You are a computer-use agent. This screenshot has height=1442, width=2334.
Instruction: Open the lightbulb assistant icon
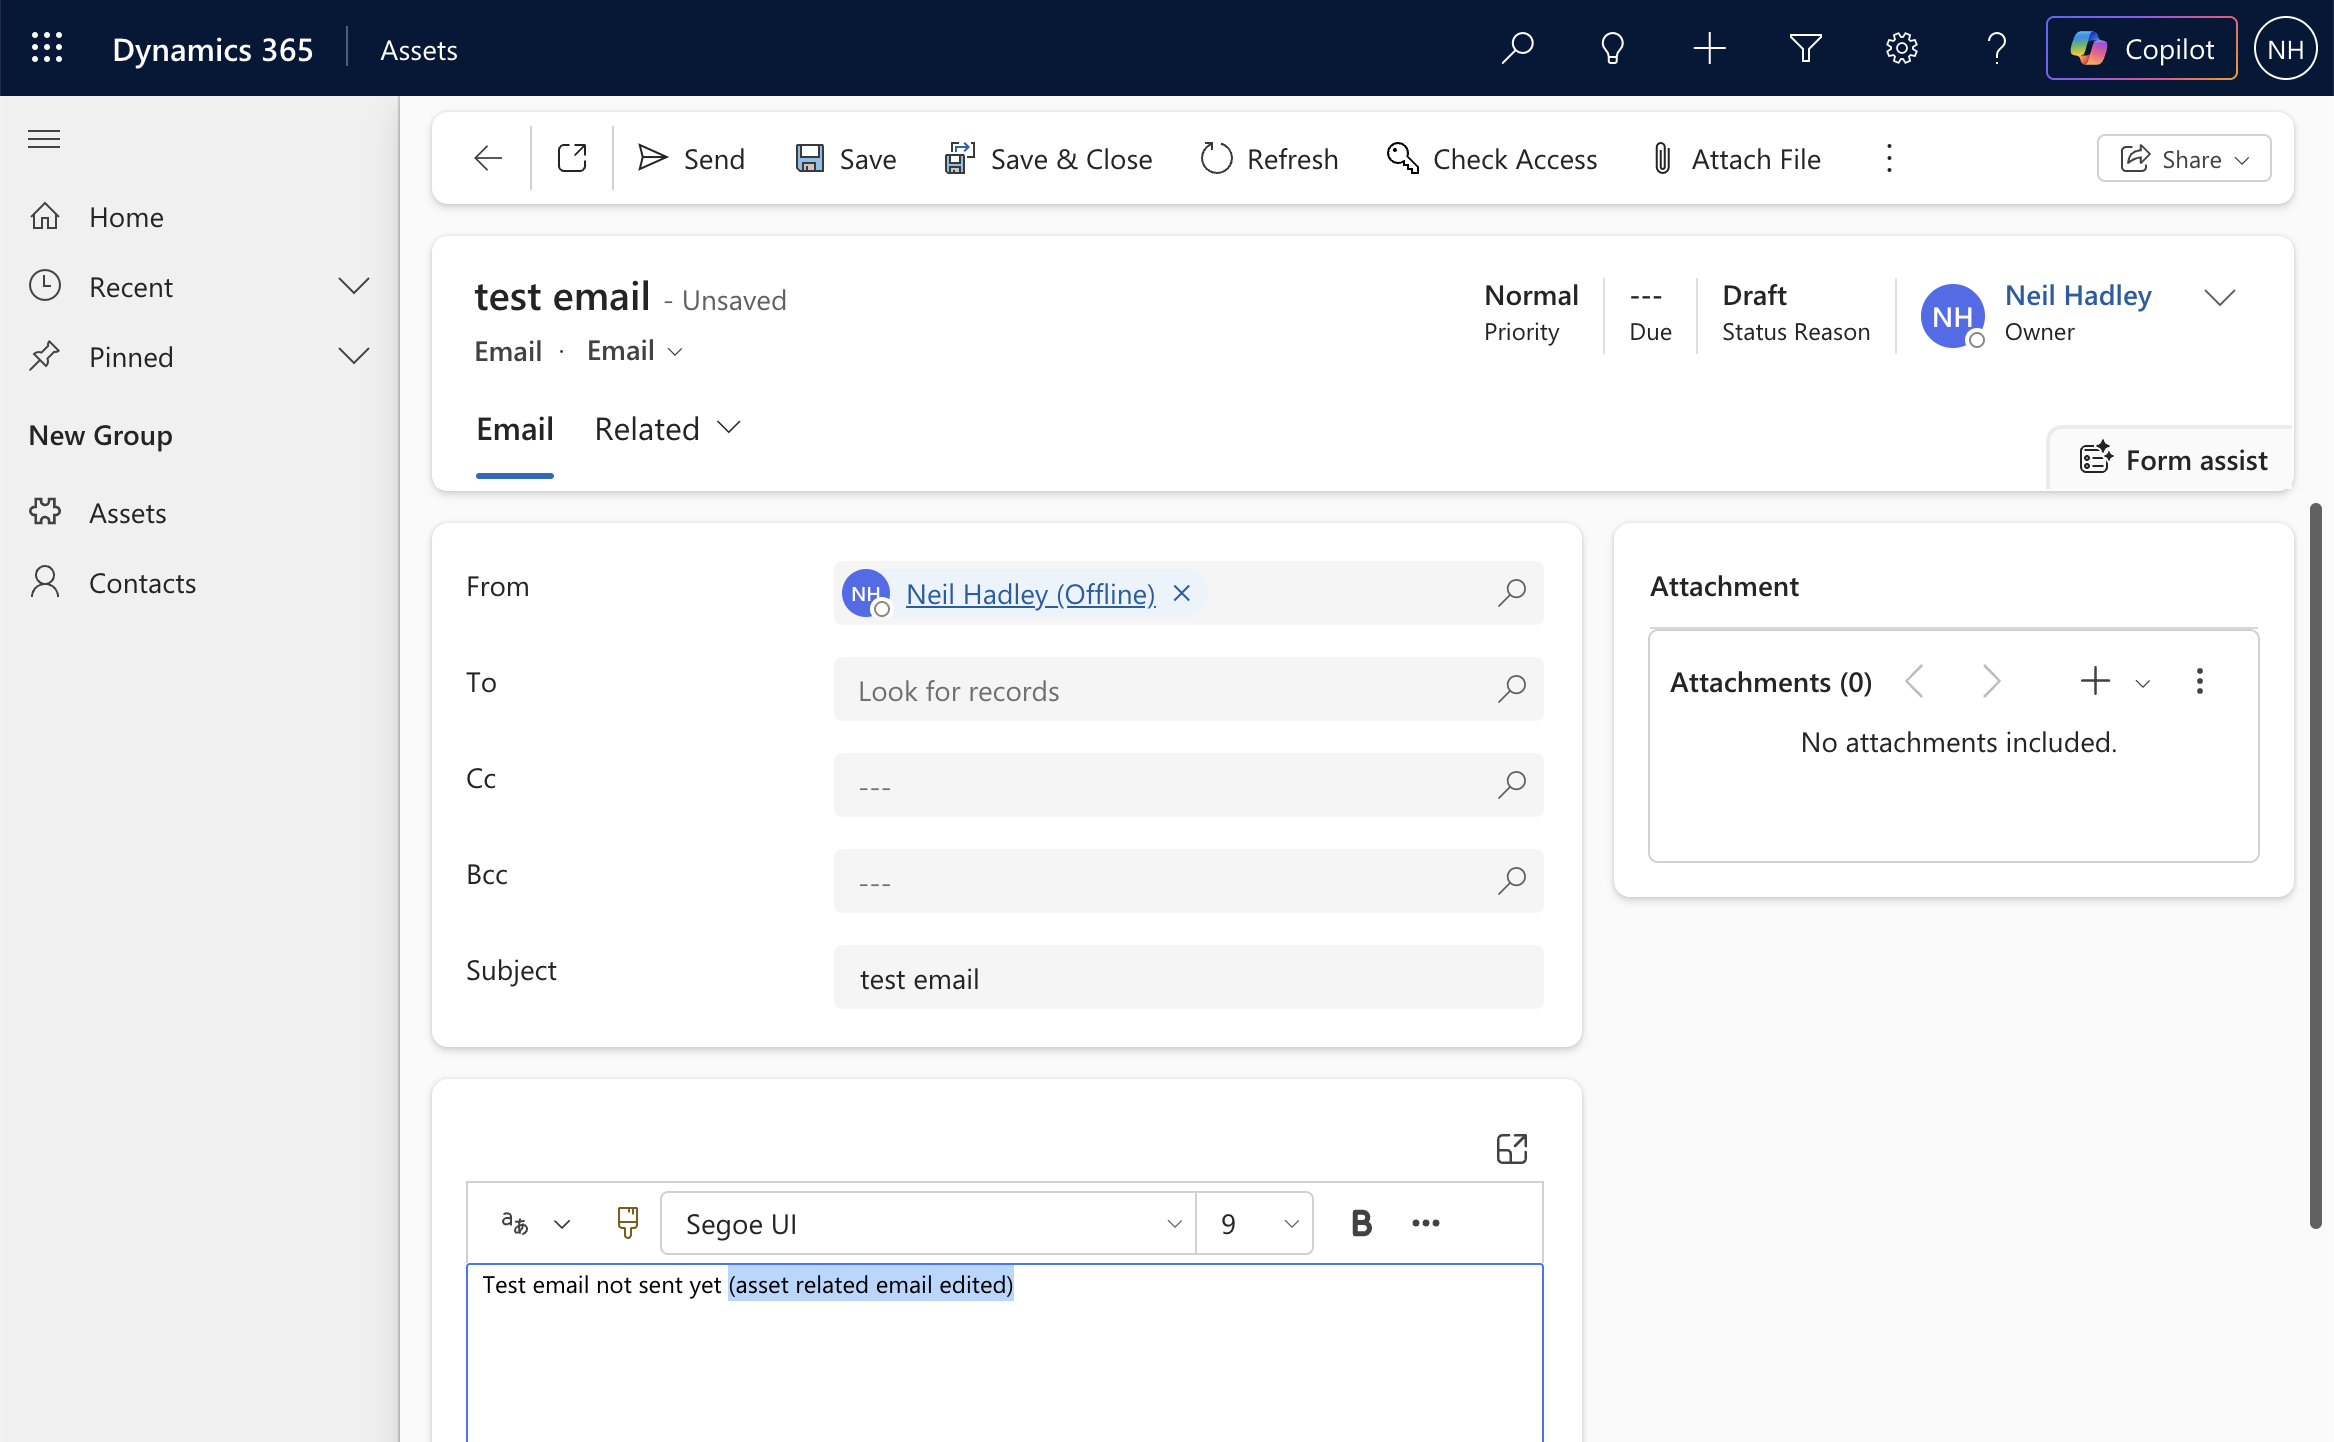[1612, 48]
